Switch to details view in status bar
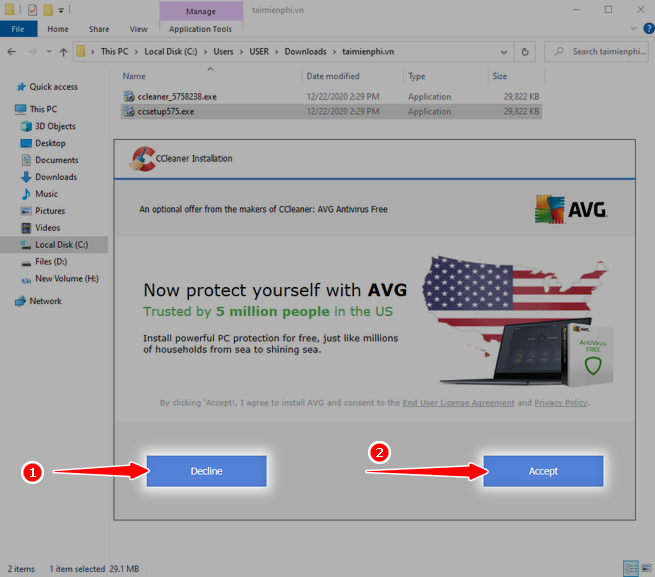The height and width of the screenshot is (577, 655). (x=630, y=568)
